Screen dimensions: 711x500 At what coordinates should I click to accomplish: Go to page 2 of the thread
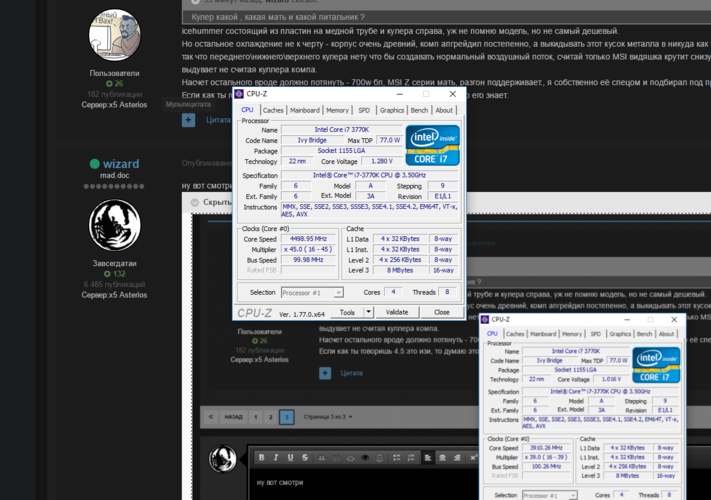(x=270, y=416)
